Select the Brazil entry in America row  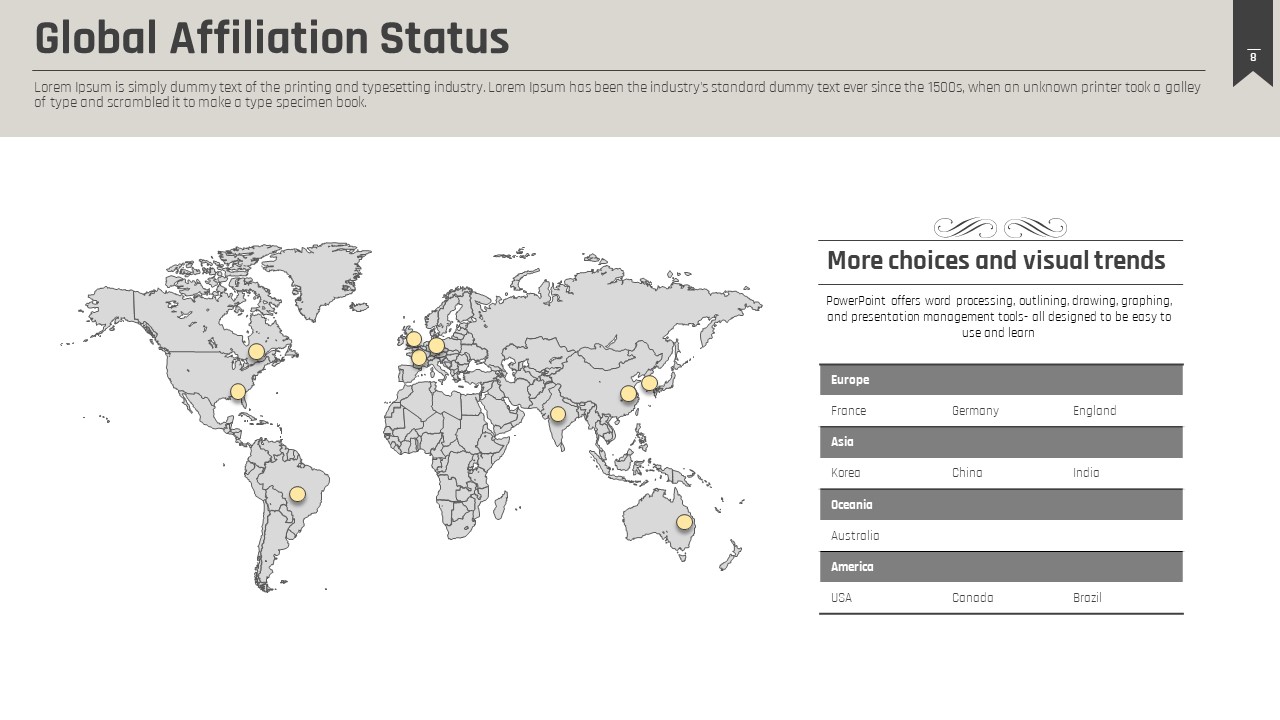click(1087, 598)
